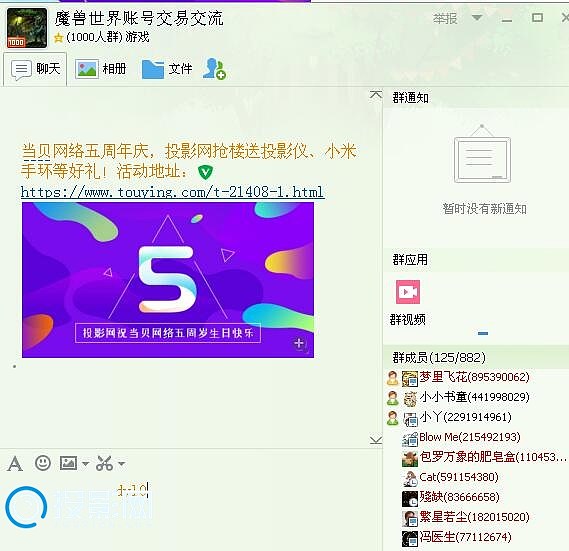Expand the dropdown arrow next to 举报
569x551 pixels.
click(x=477, y=17)
